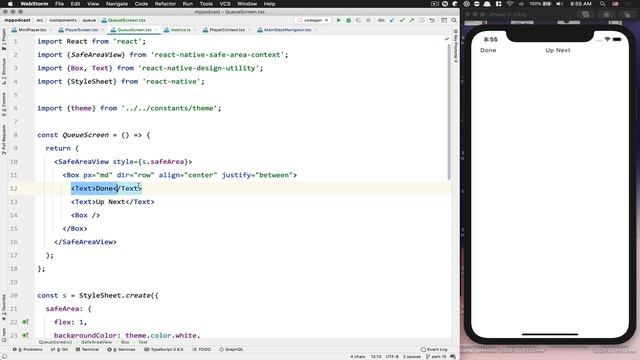The width and height of the screenshot is (640, 360).
Task: Click the theme import on line 6
Action: click(81, 108)
